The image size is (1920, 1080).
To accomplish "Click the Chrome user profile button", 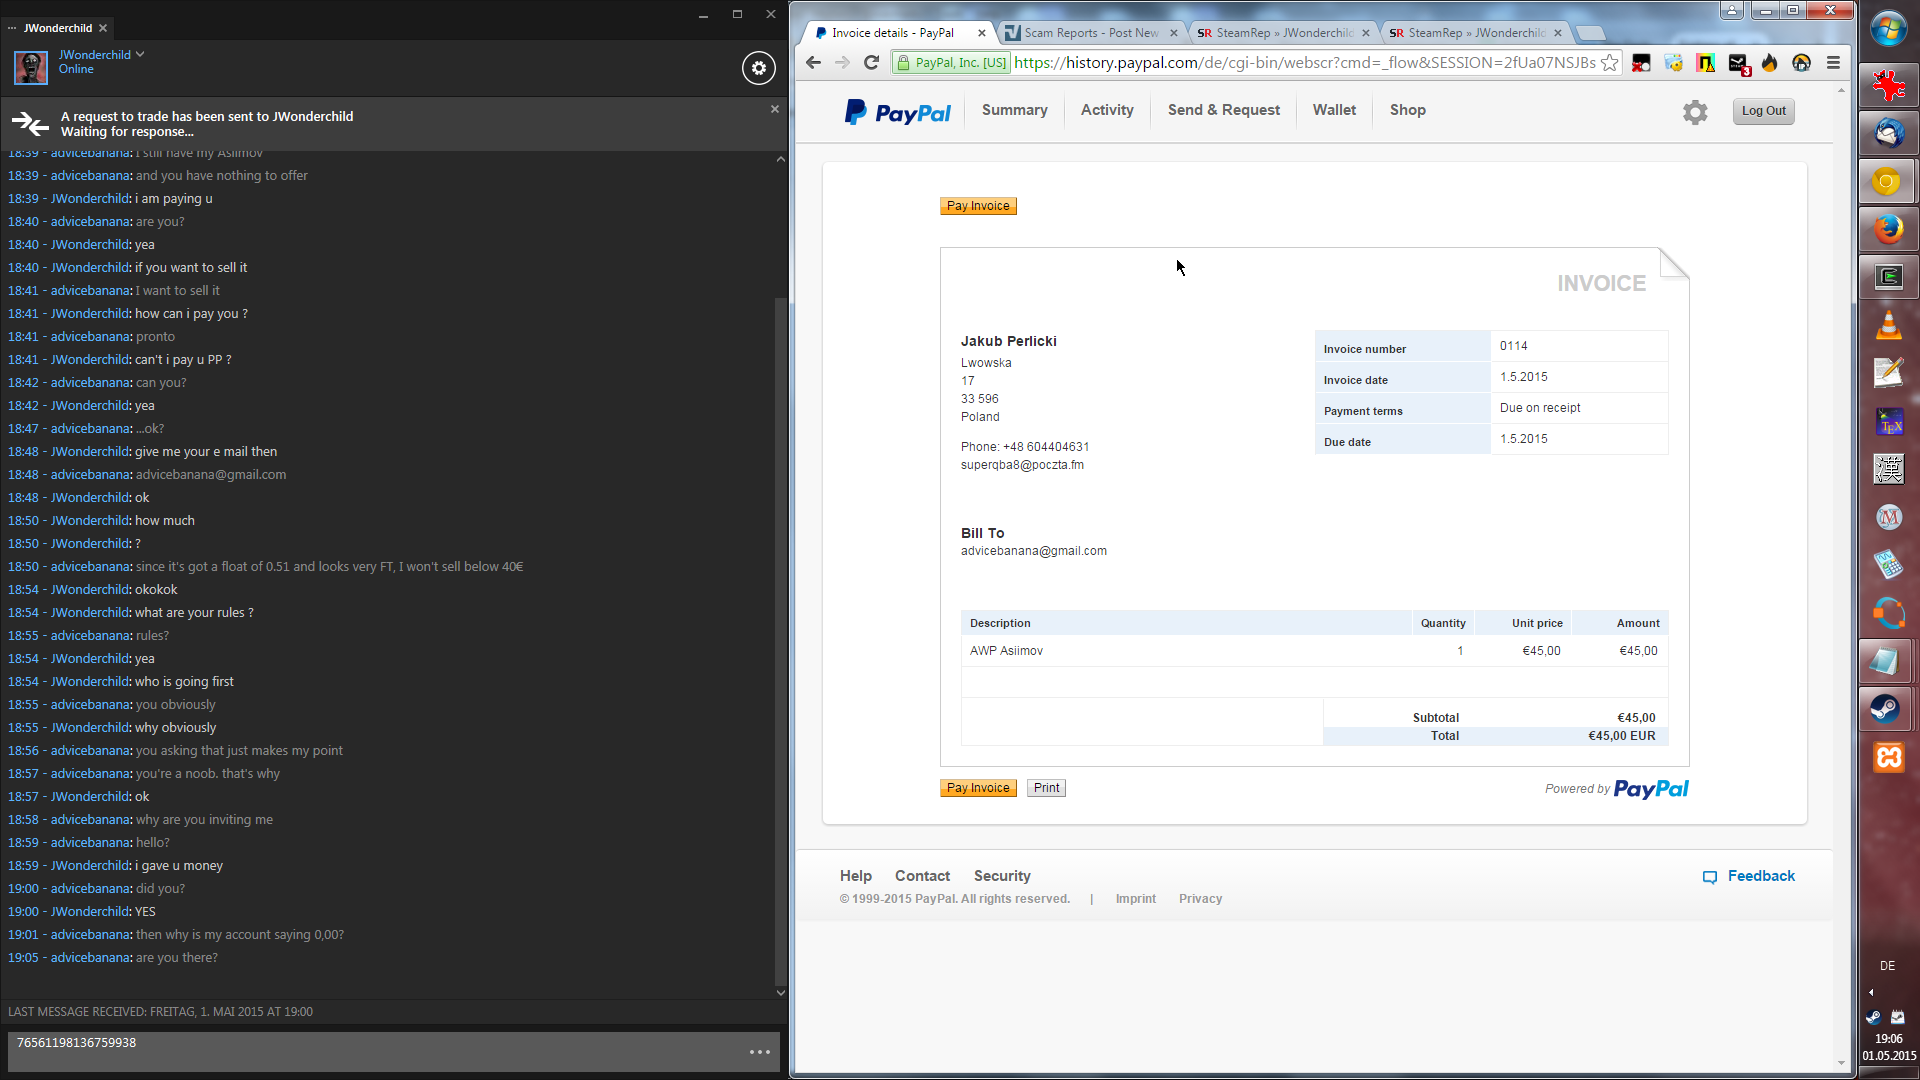I will point(1732,10).
